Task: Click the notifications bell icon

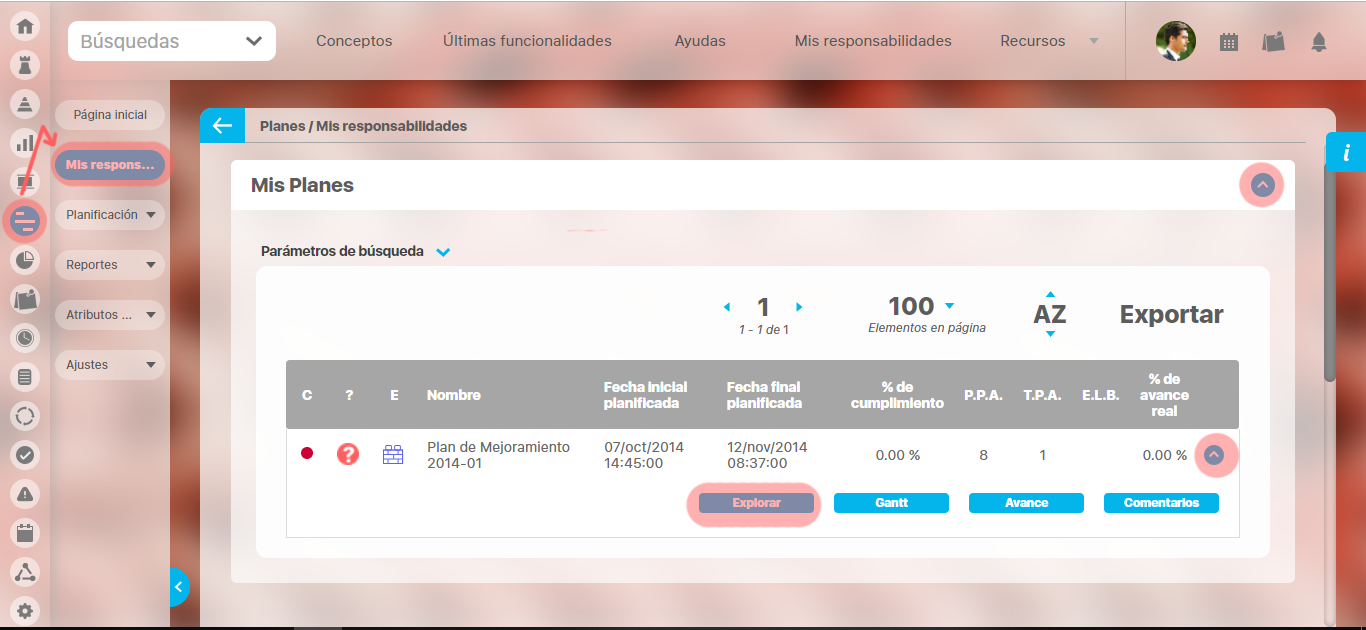Action: point(1319,42)
